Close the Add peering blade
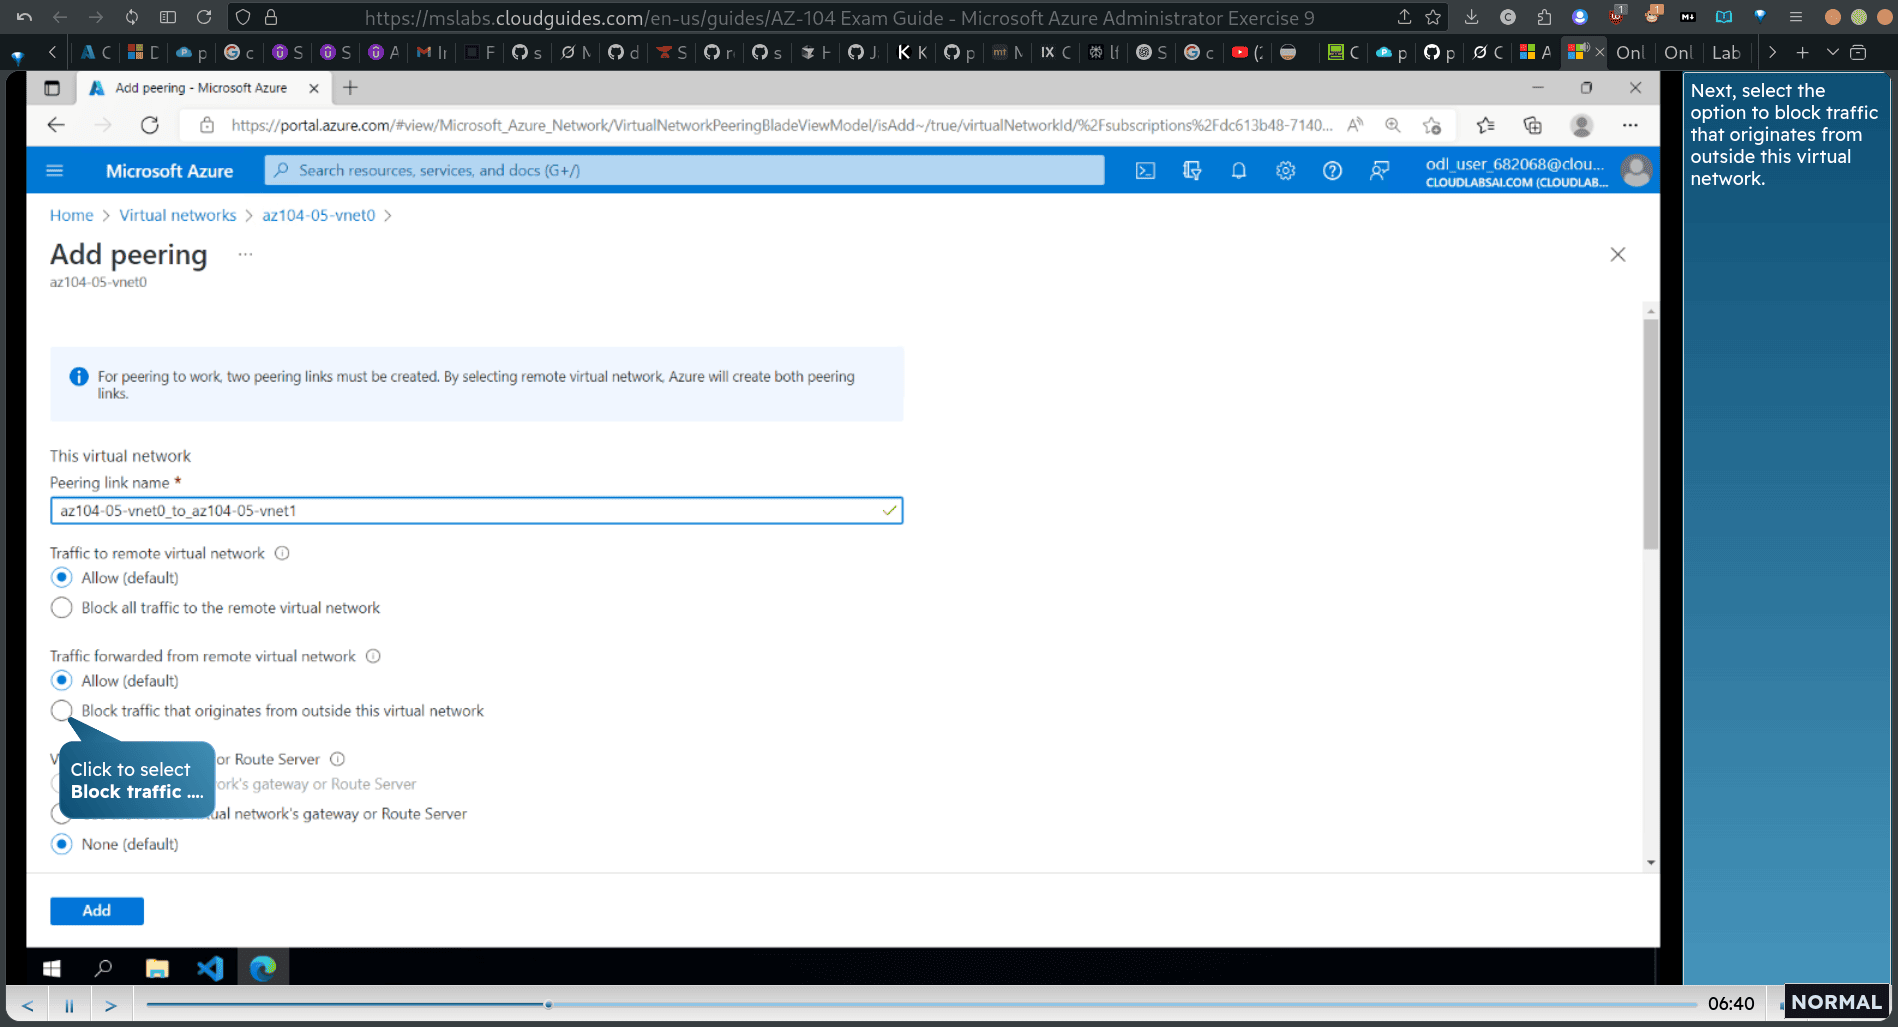 point(1618,255)
